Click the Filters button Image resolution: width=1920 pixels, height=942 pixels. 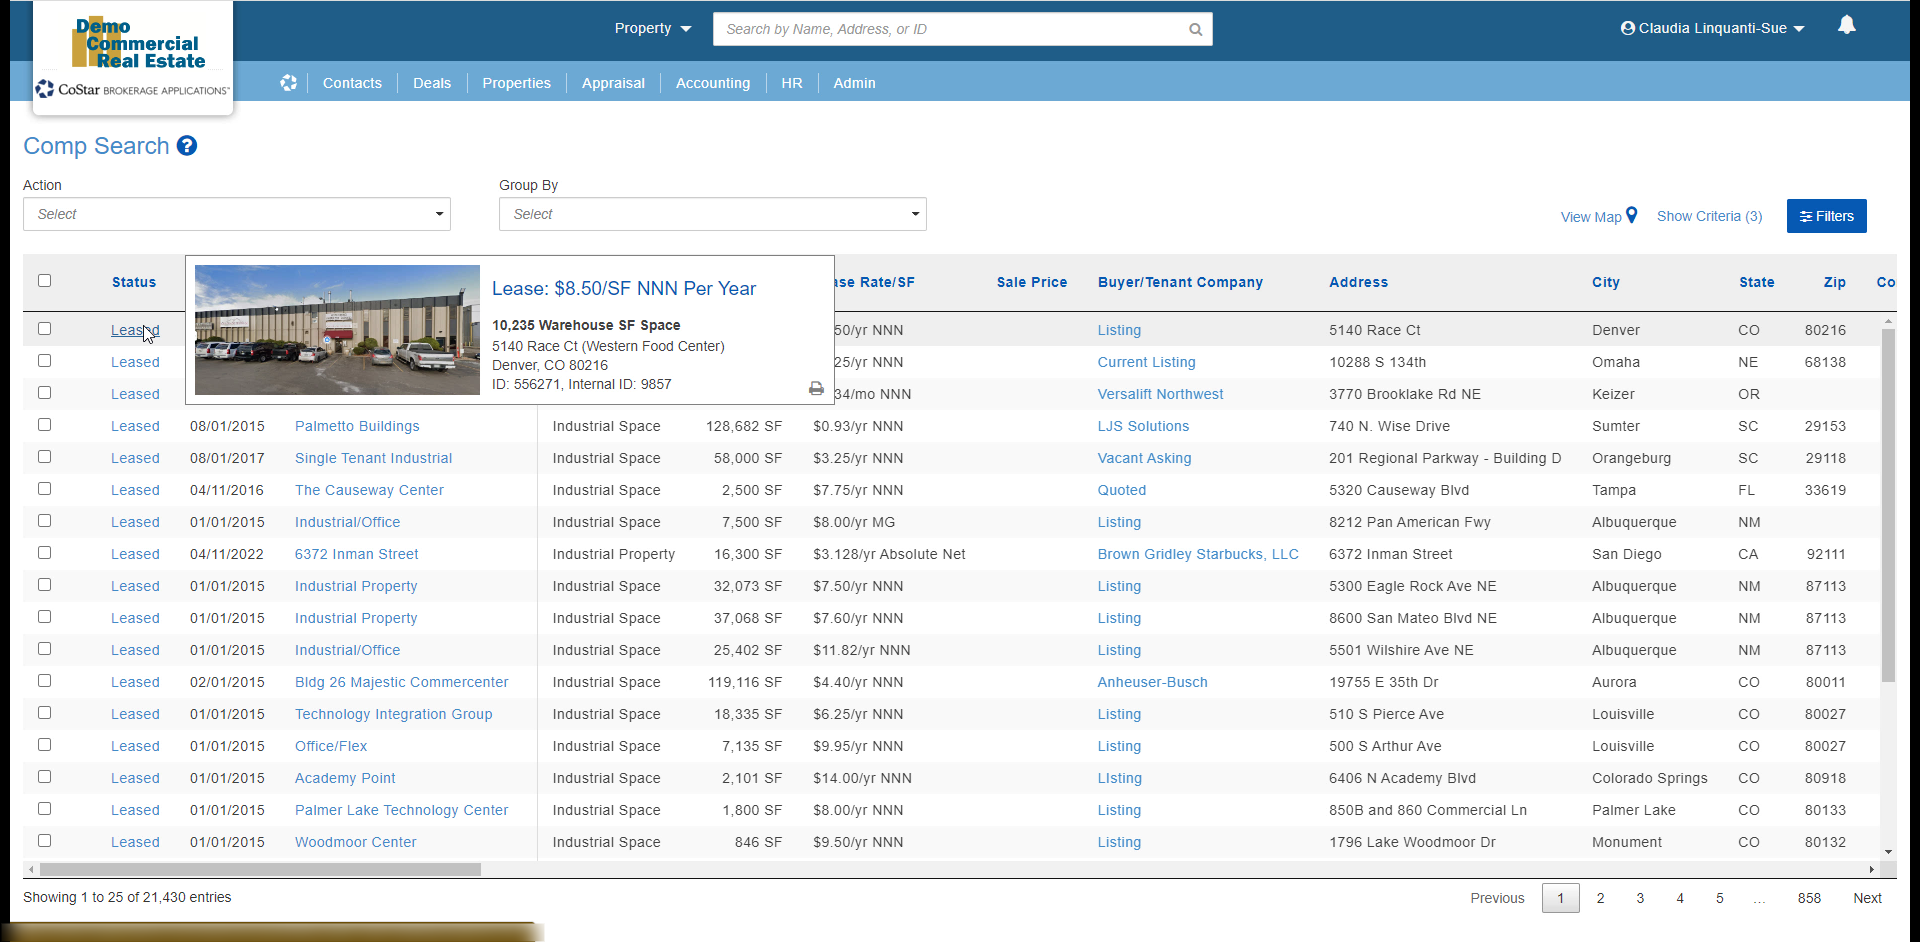coord(1826,216)
